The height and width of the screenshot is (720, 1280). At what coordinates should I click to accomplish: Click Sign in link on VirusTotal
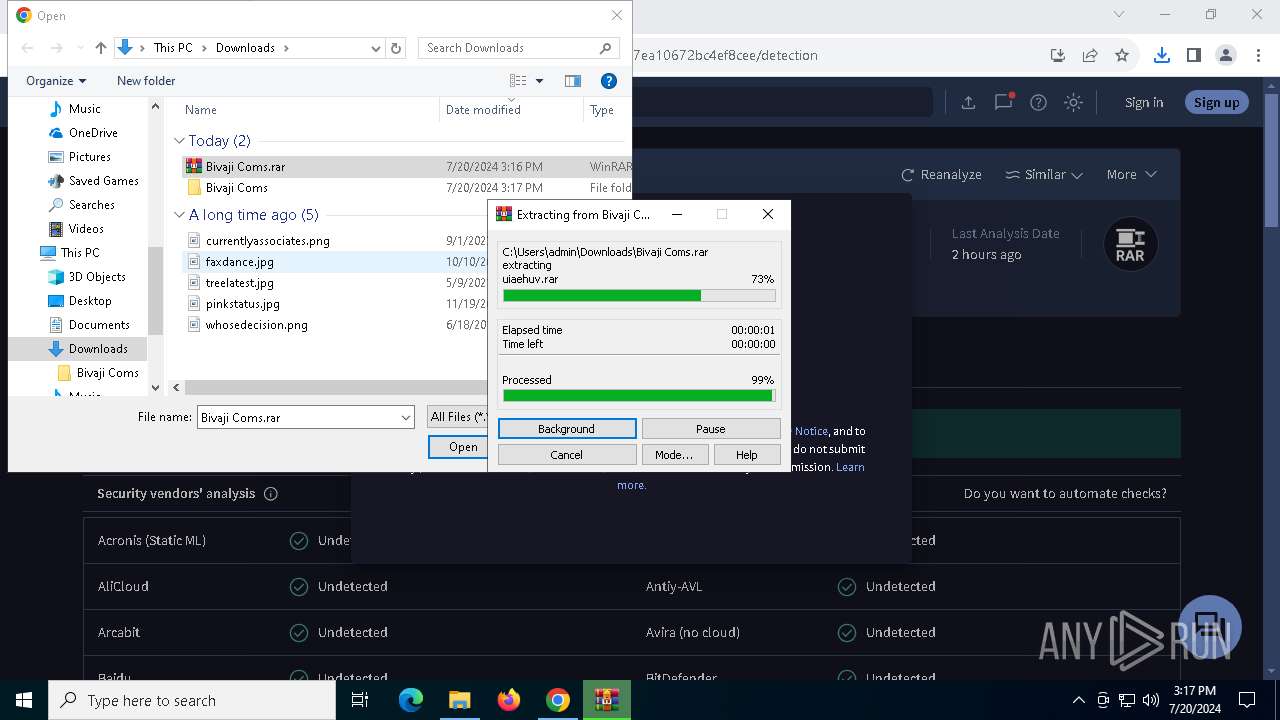click(1144, 102)
